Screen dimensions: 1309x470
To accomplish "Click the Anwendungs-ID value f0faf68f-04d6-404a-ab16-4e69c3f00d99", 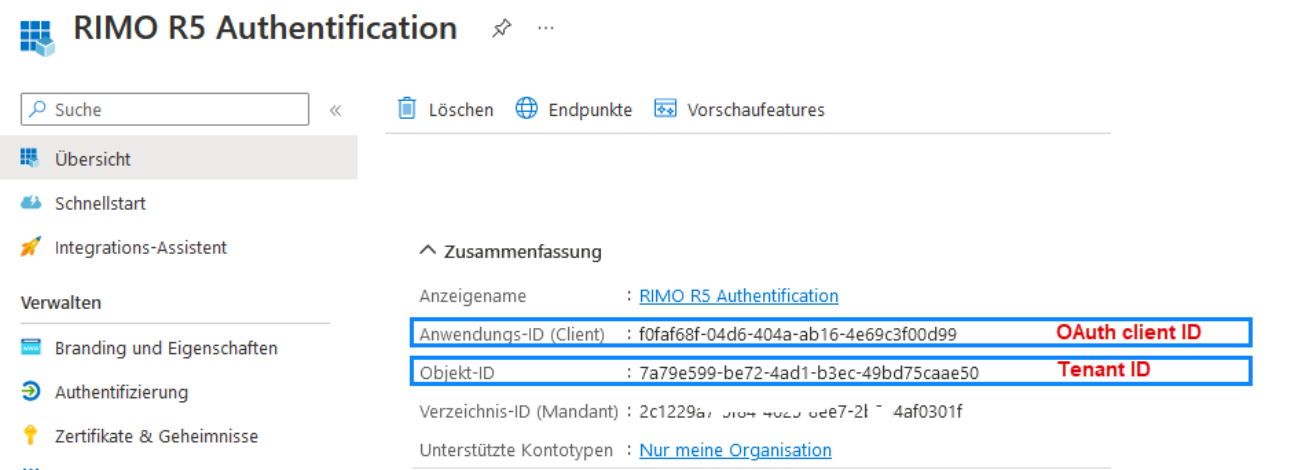I will coord(798,334).
